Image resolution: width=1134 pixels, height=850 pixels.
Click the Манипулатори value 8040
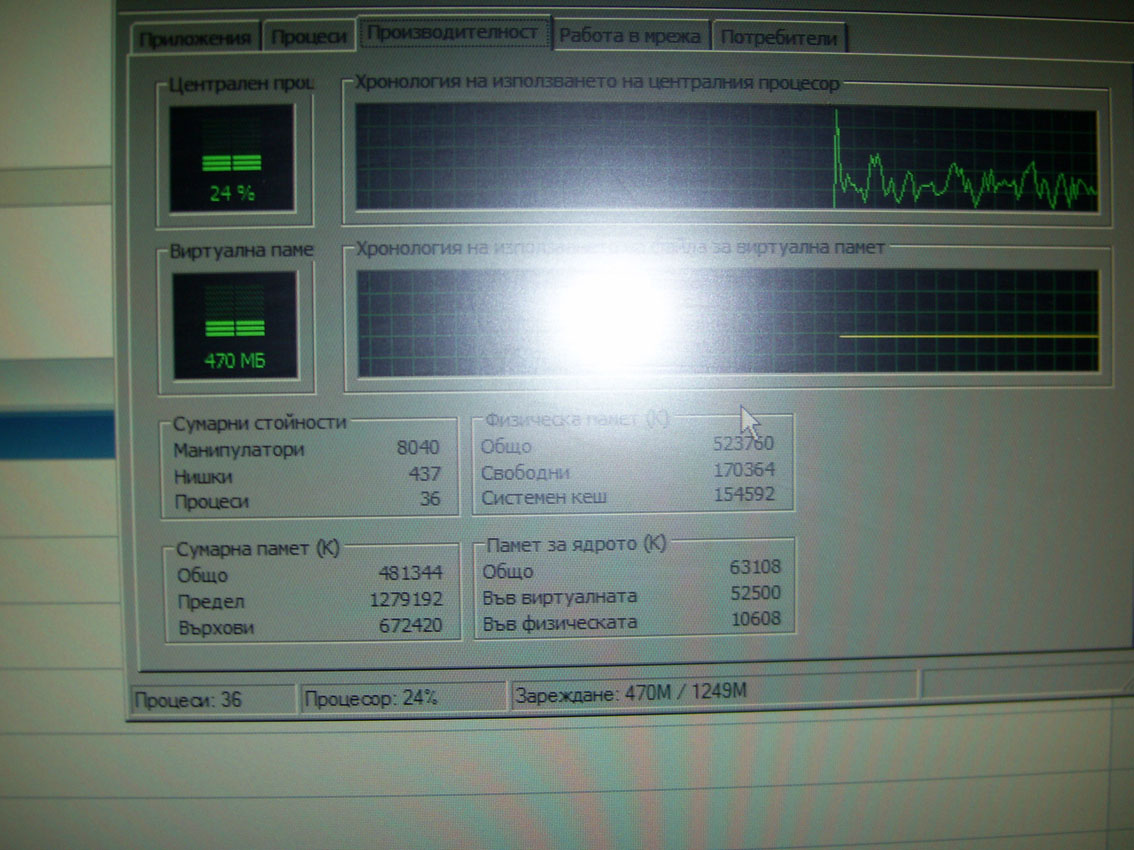point(418,449)
